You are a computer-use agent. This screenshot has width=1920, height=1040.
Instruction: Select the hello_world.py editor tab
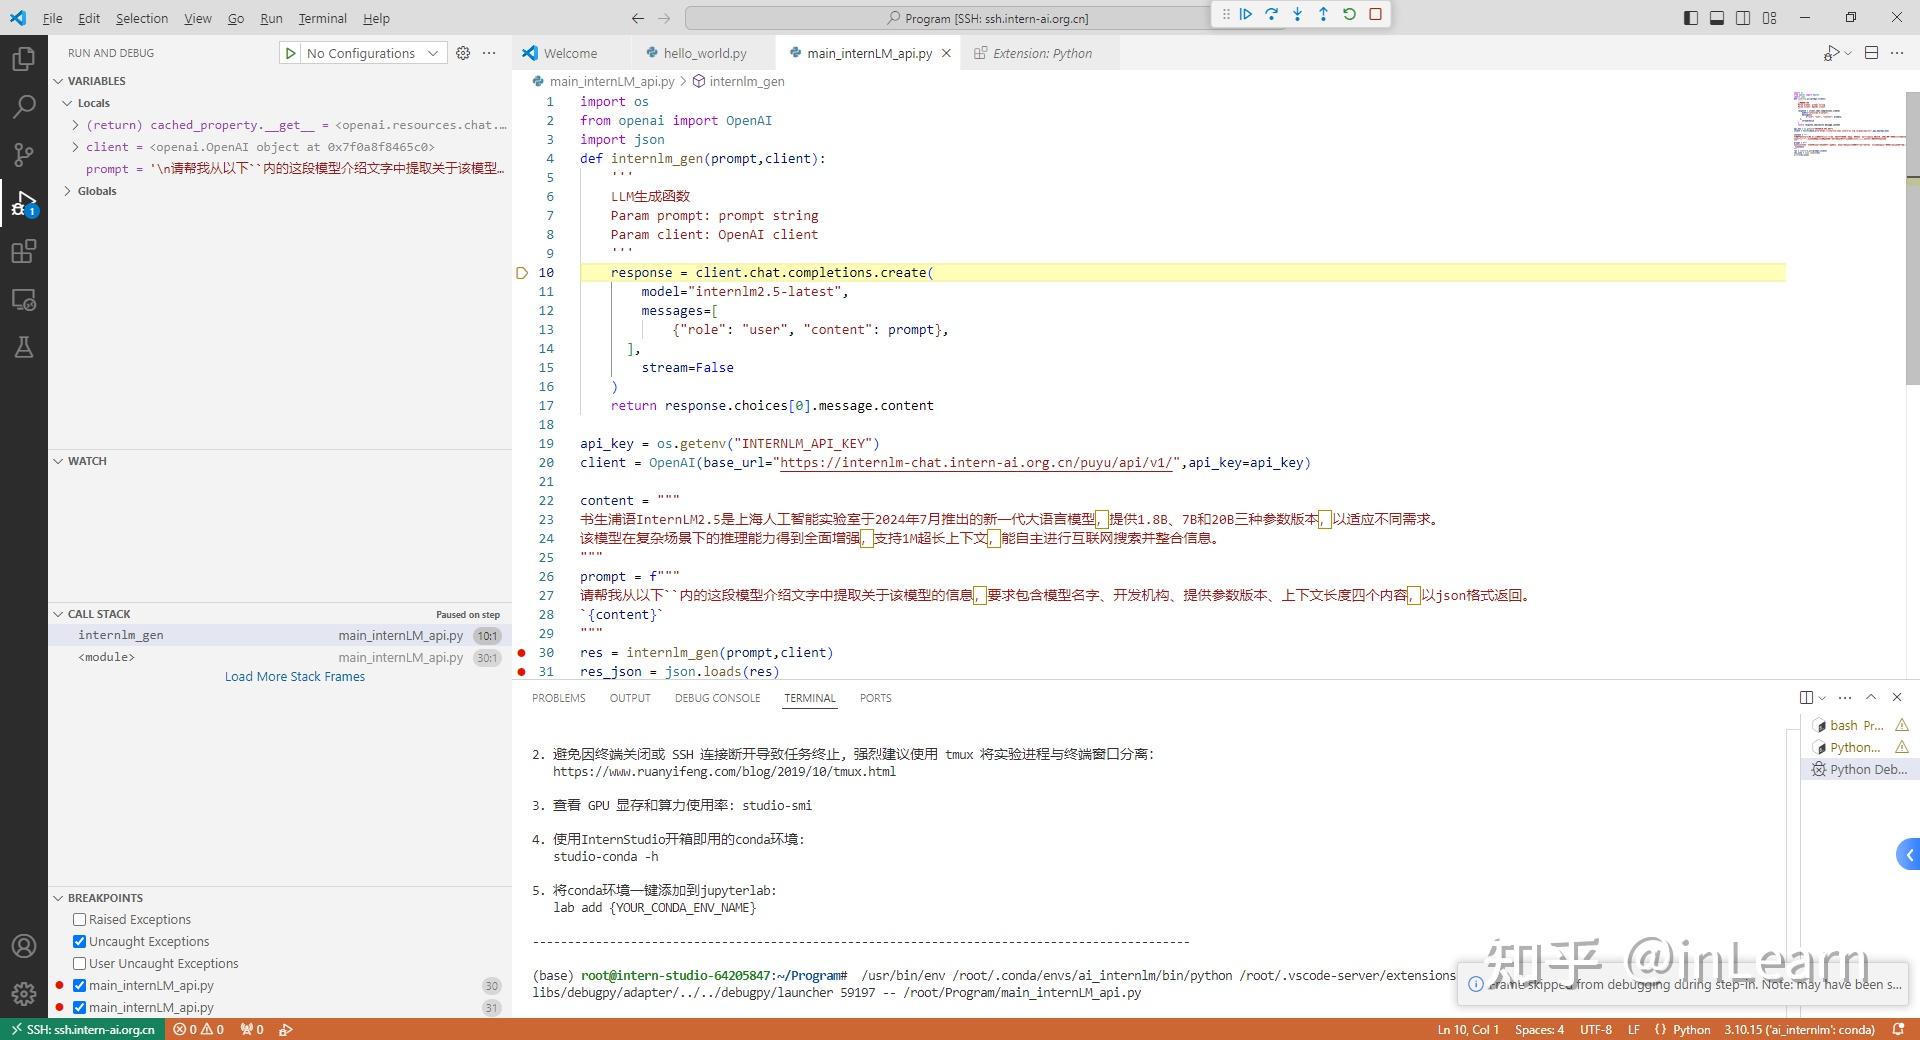pos(704,53)
